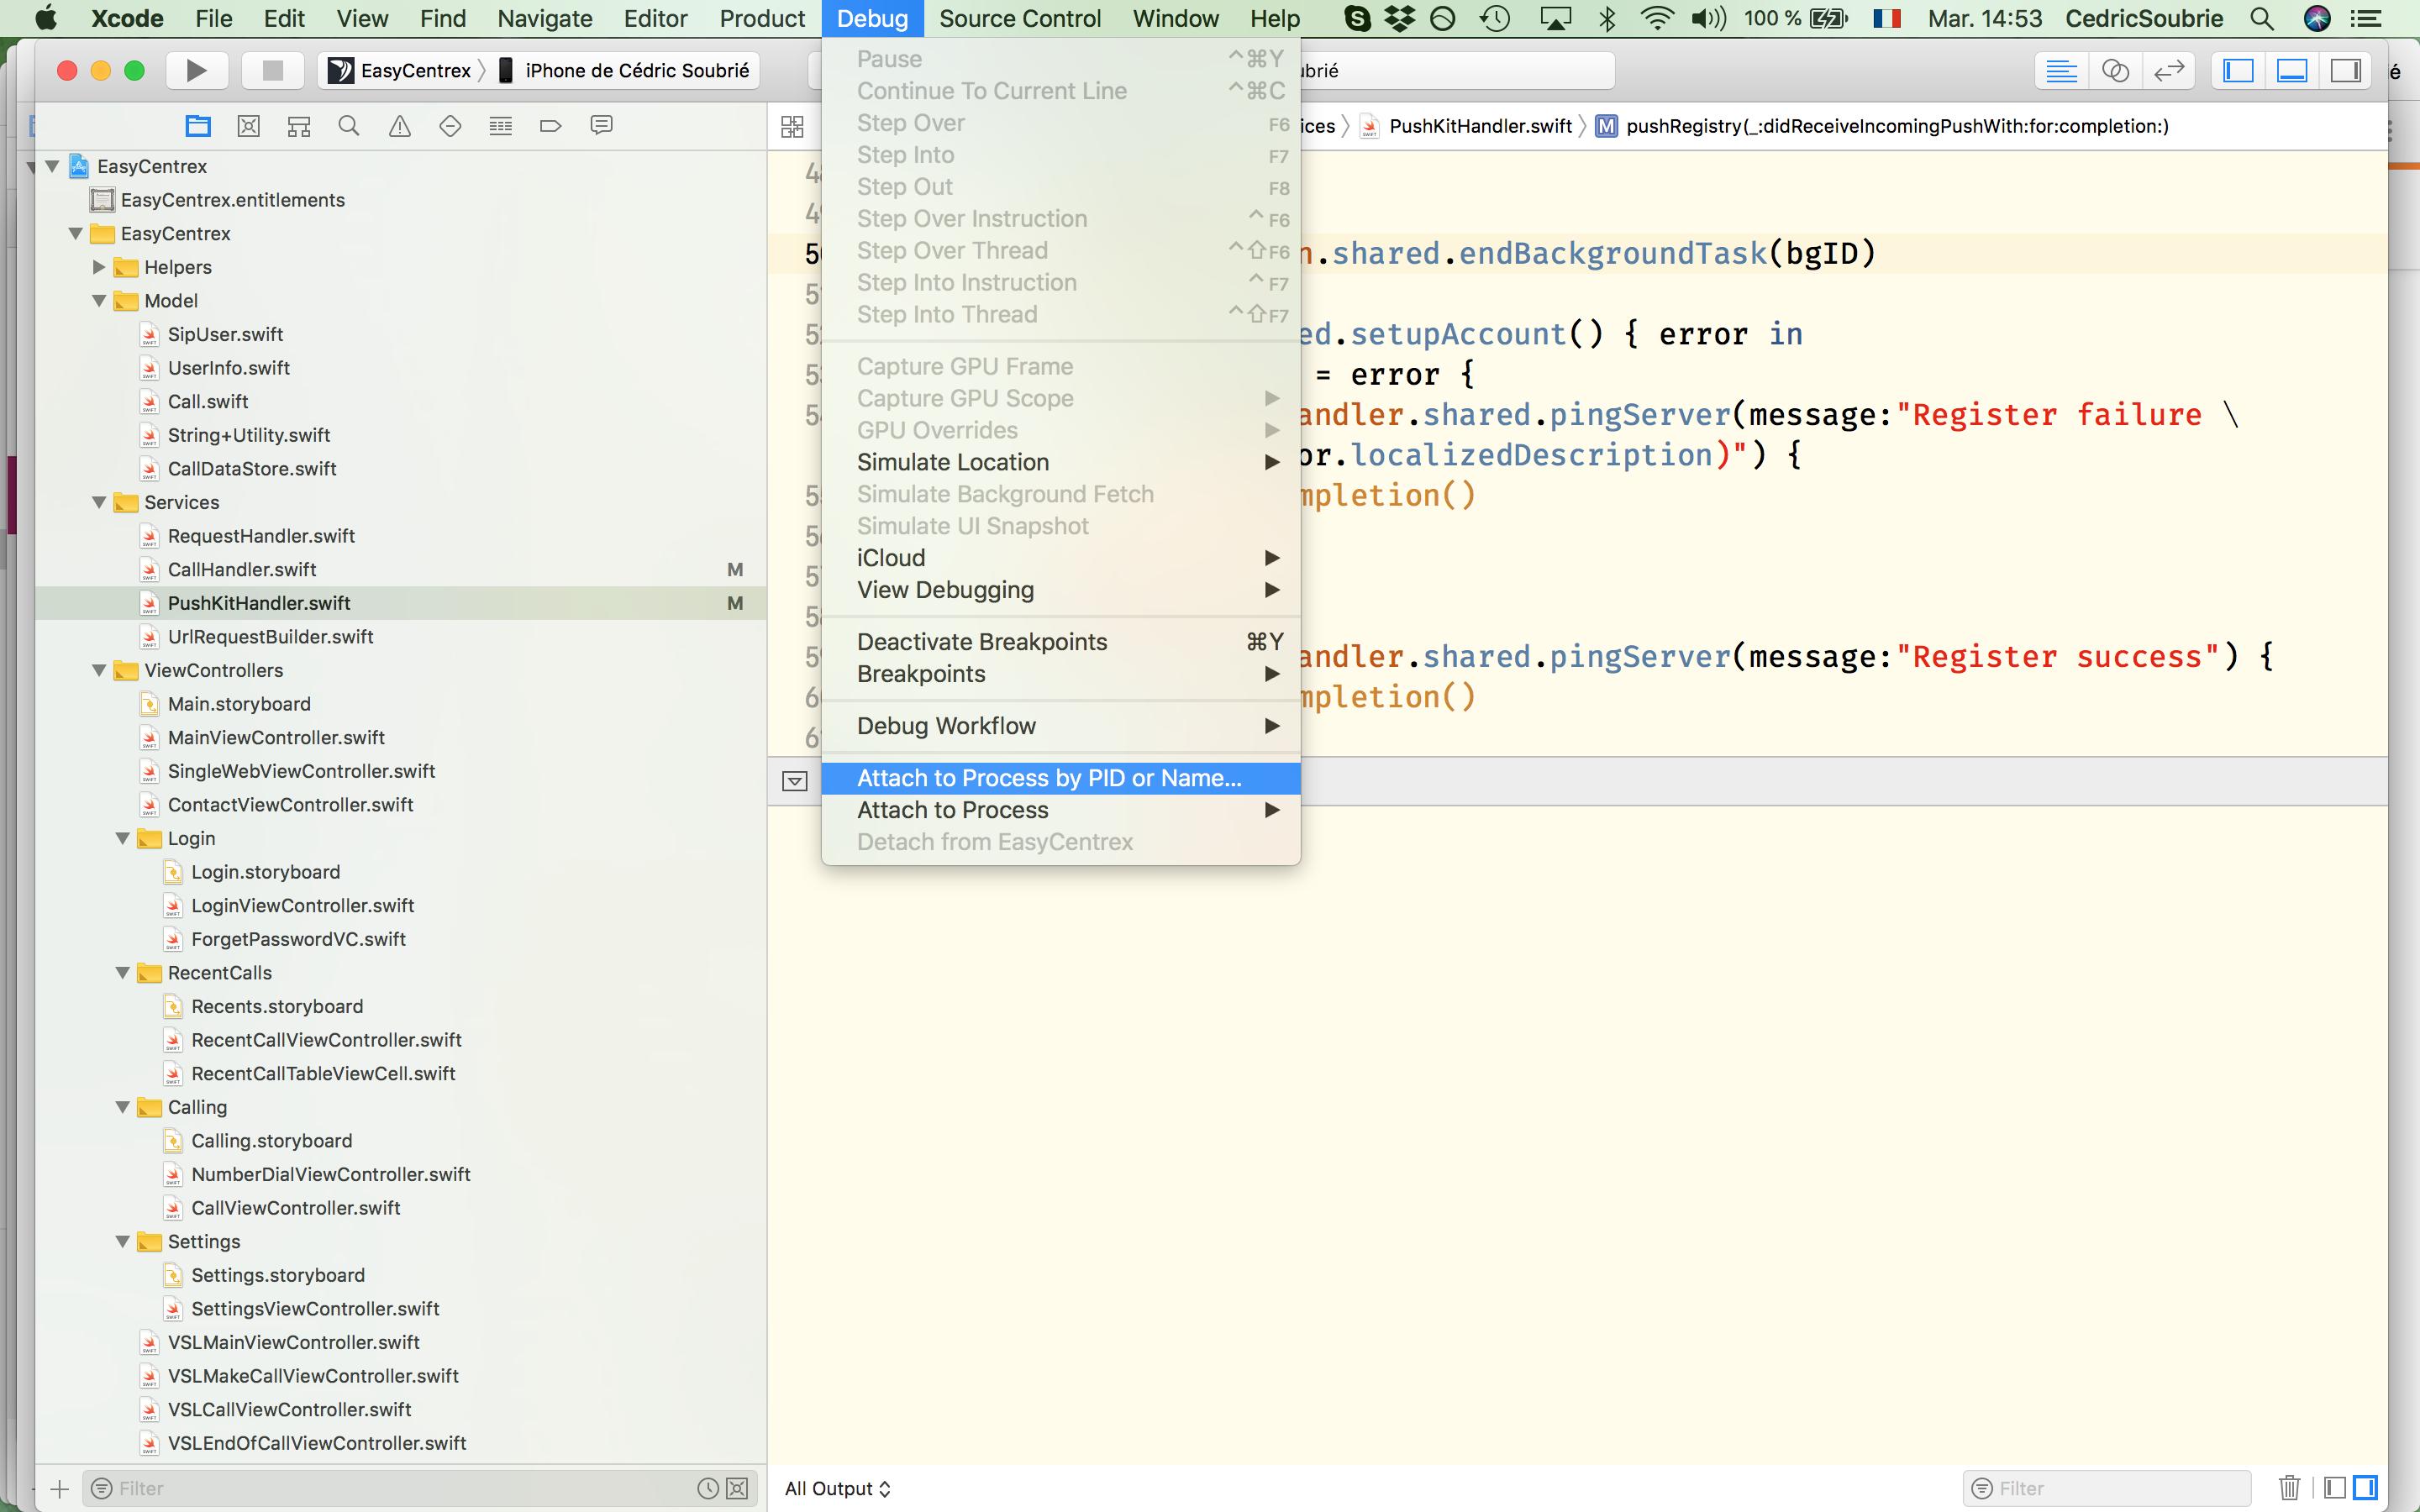Open the Source Control navigator icon
This screenshot has width=2420, height=1512.
click(x=248, y=126)
